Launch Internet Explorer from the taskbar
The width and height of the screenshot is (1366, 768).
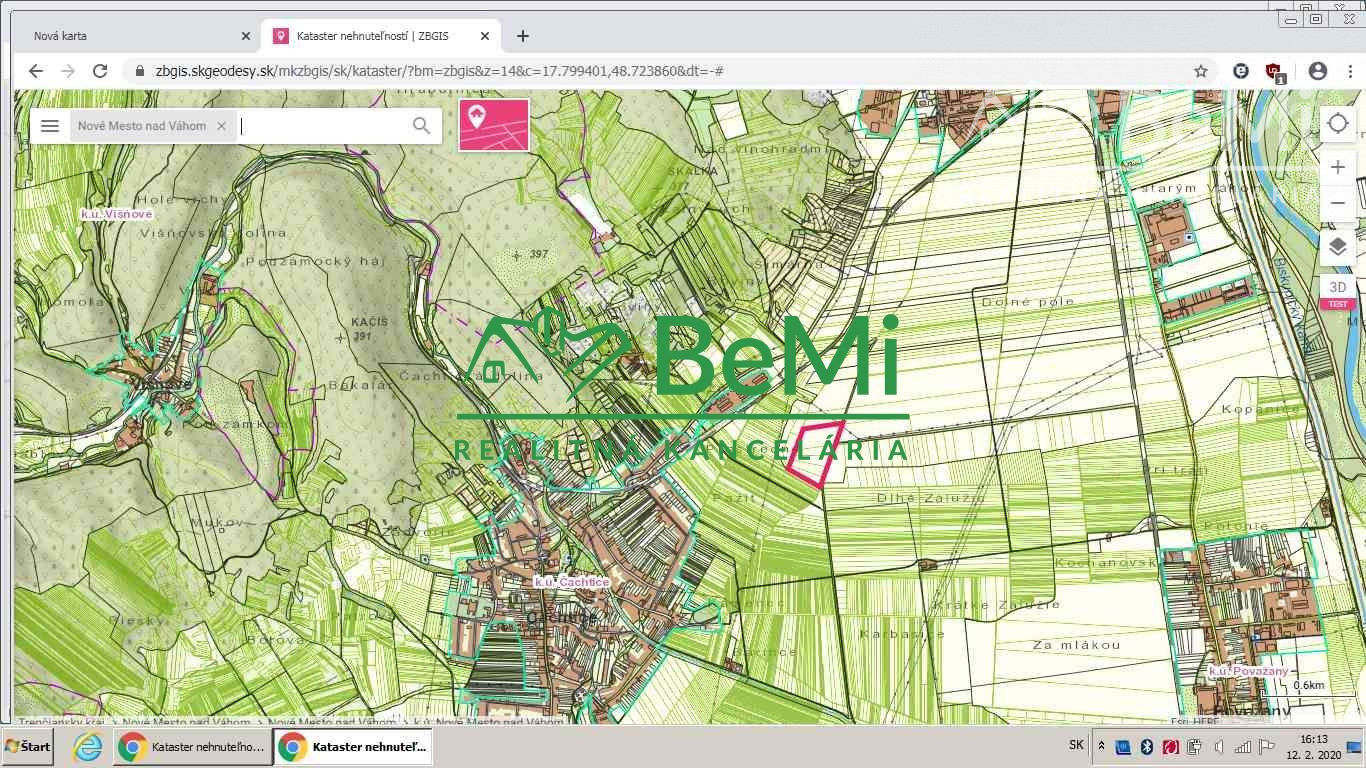(88, 747)
